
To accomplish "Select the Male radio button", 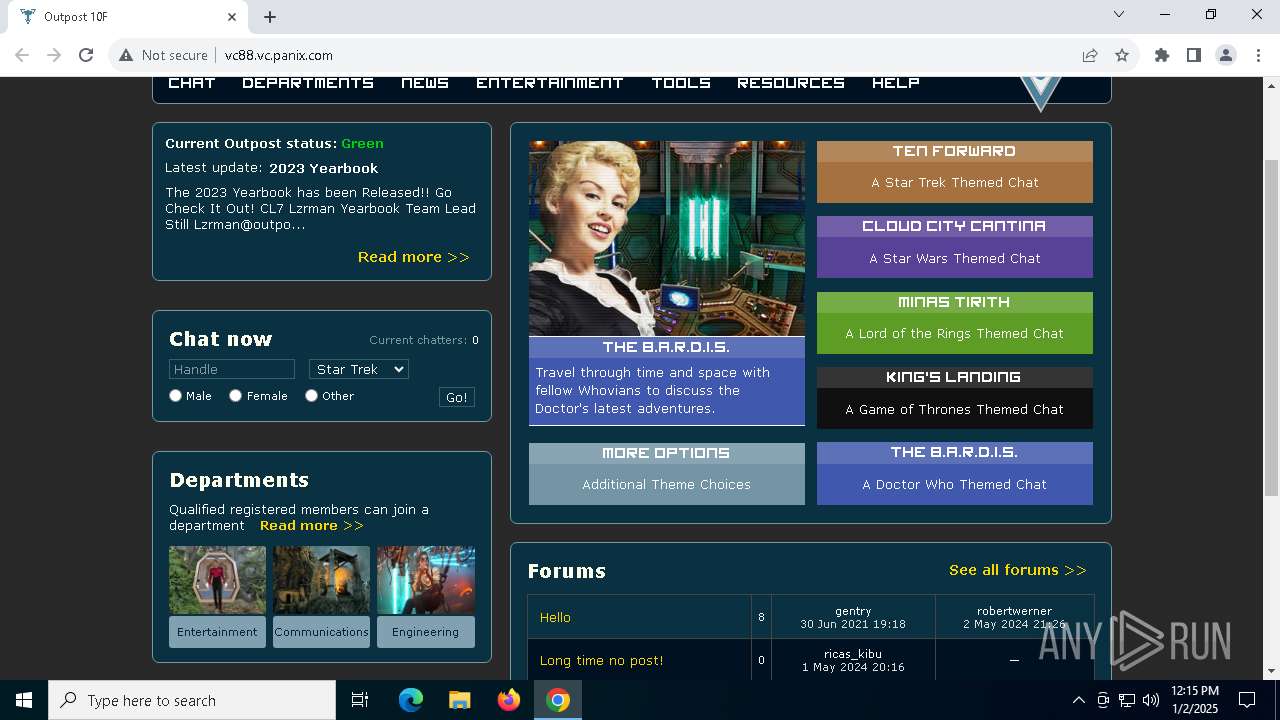I will coord(176,396).
